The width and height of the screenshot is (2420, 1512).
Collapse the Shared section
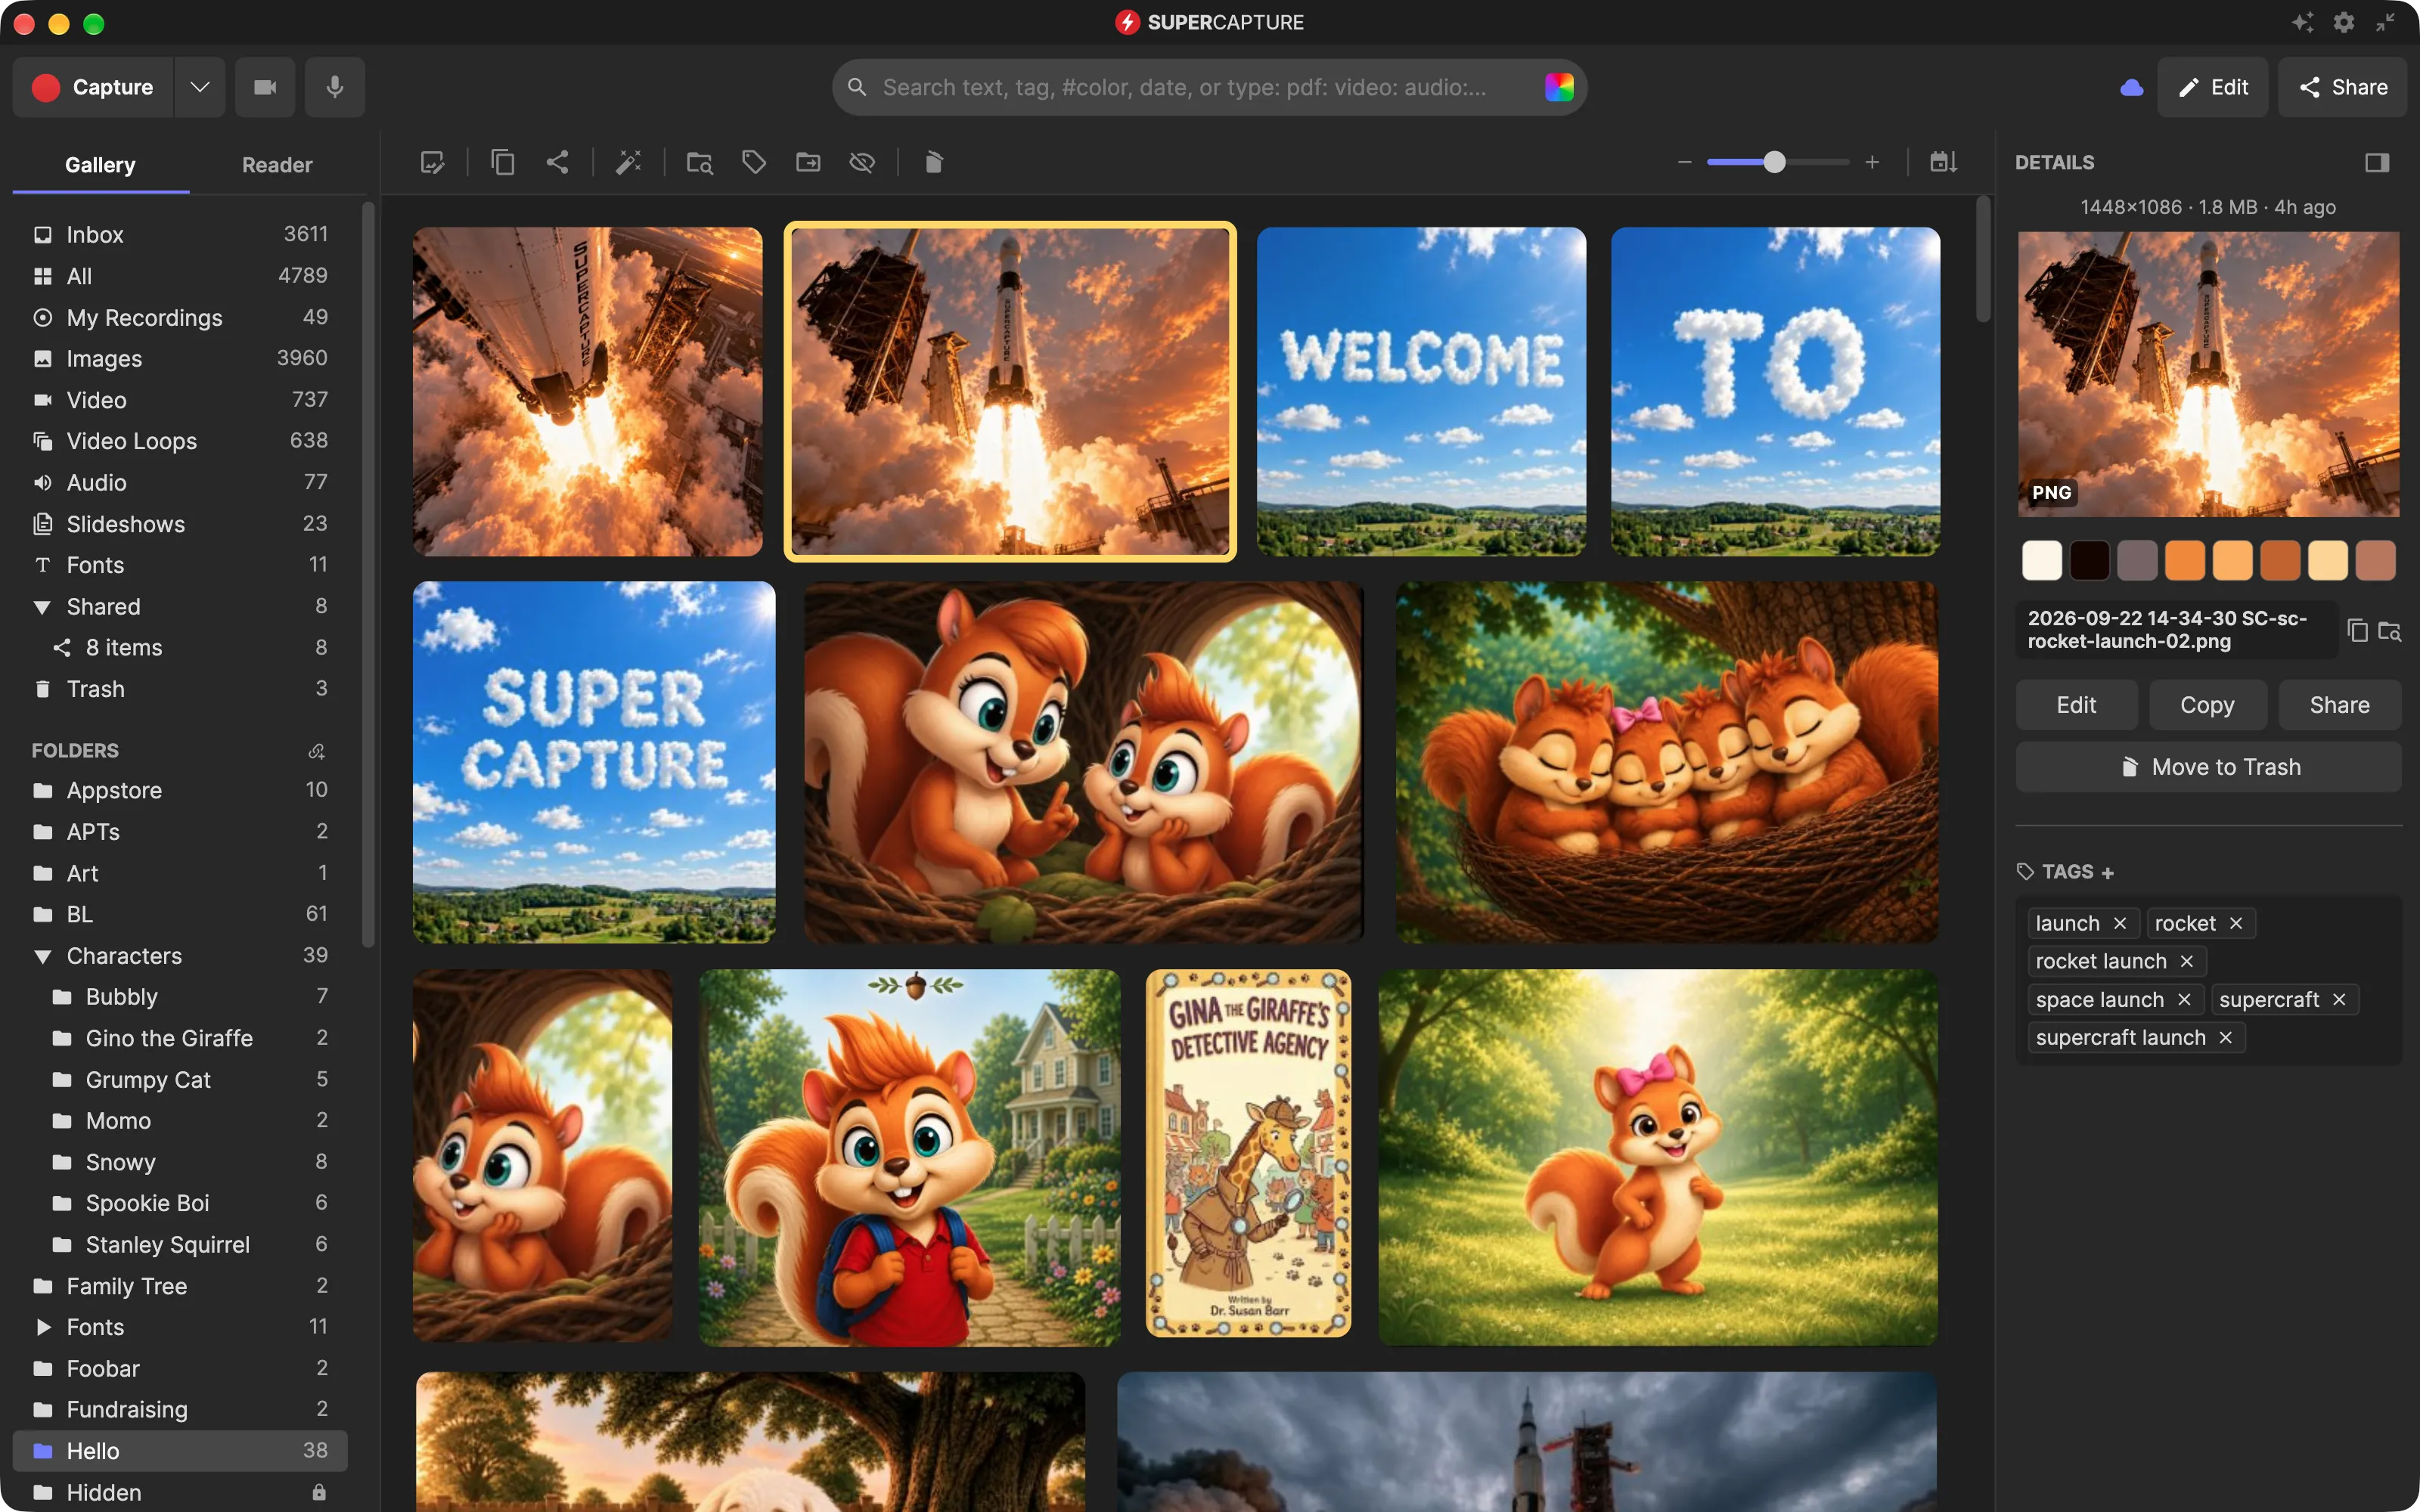coord(42,607)
